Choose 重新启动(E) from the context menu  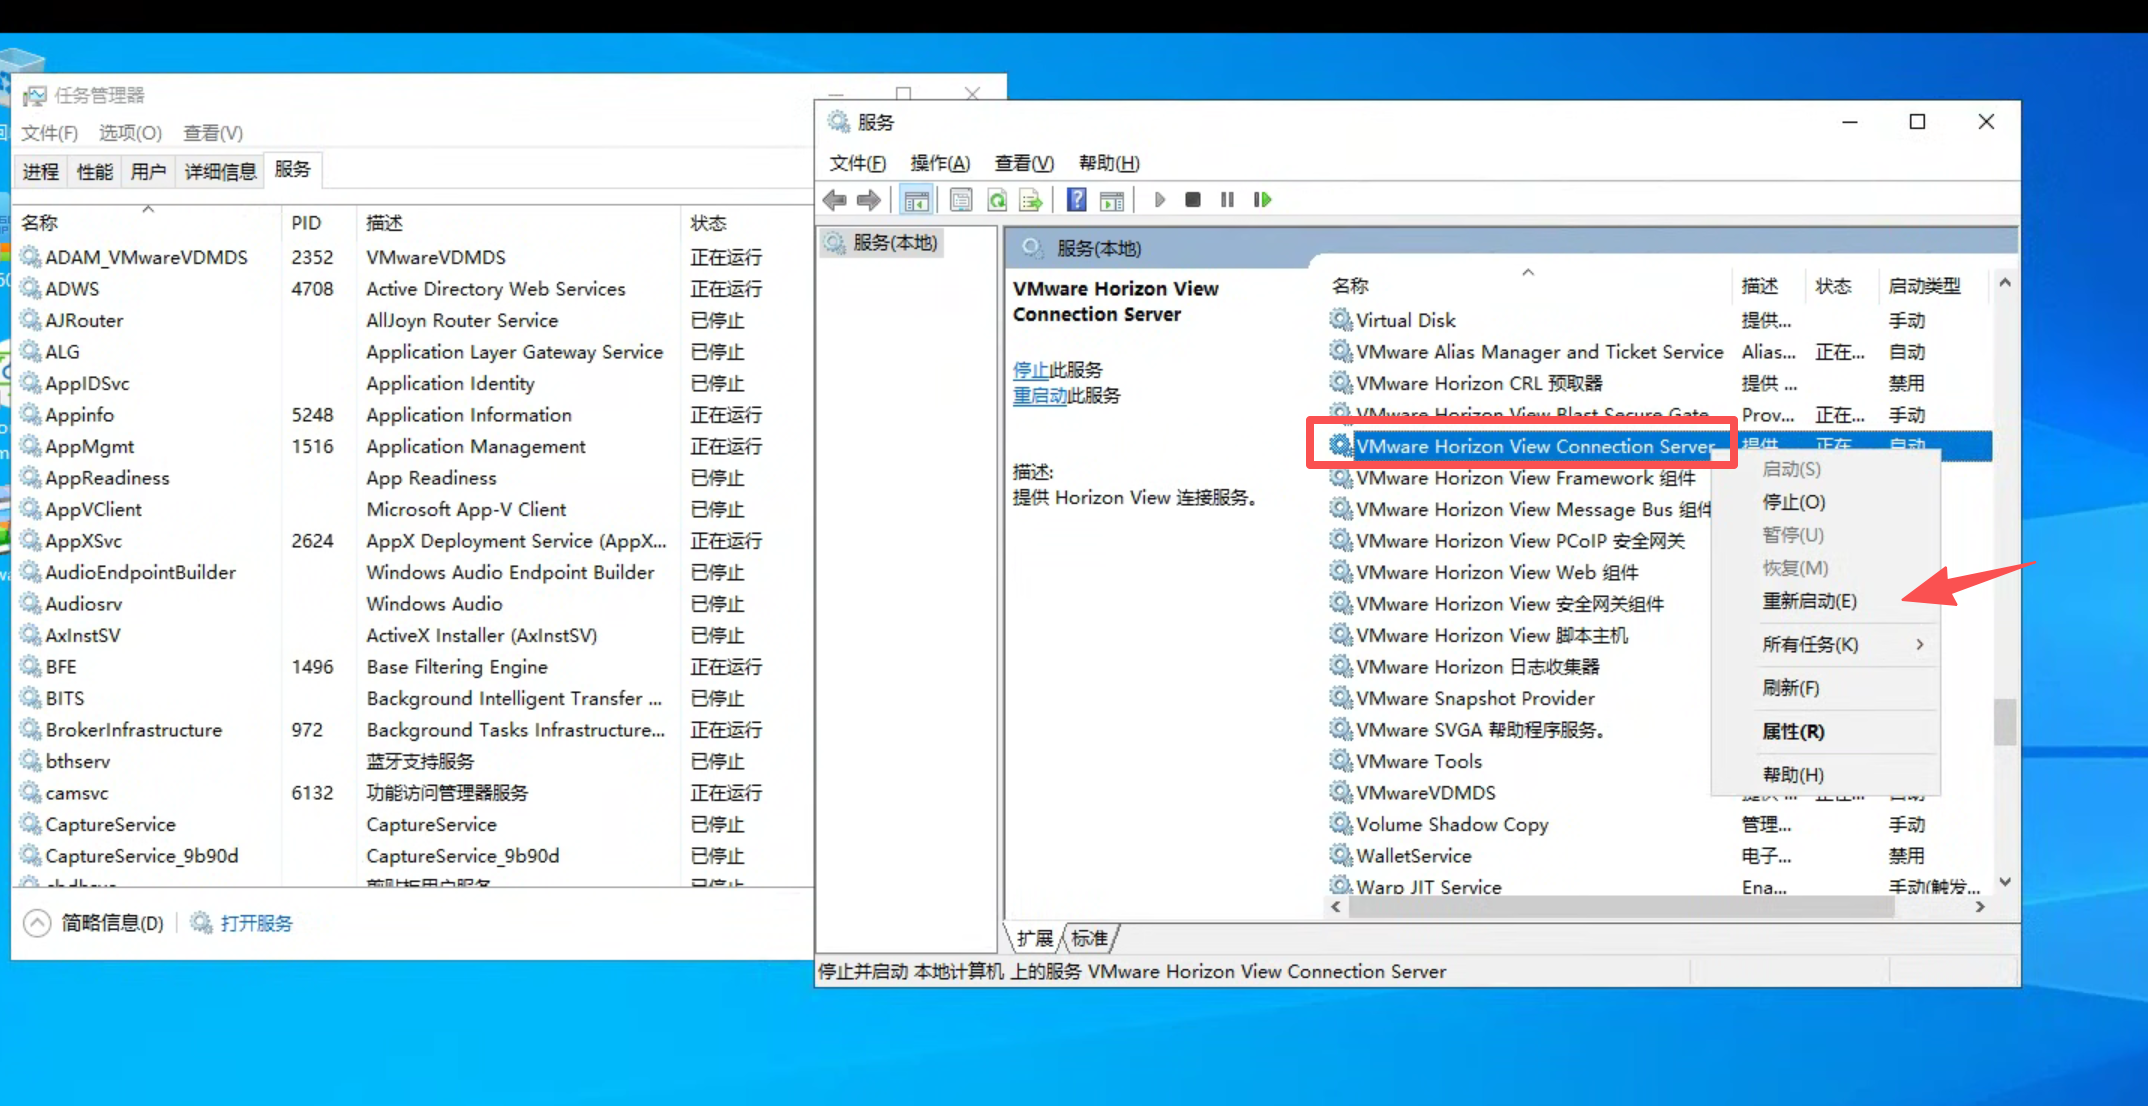(x=1809, y=601)
